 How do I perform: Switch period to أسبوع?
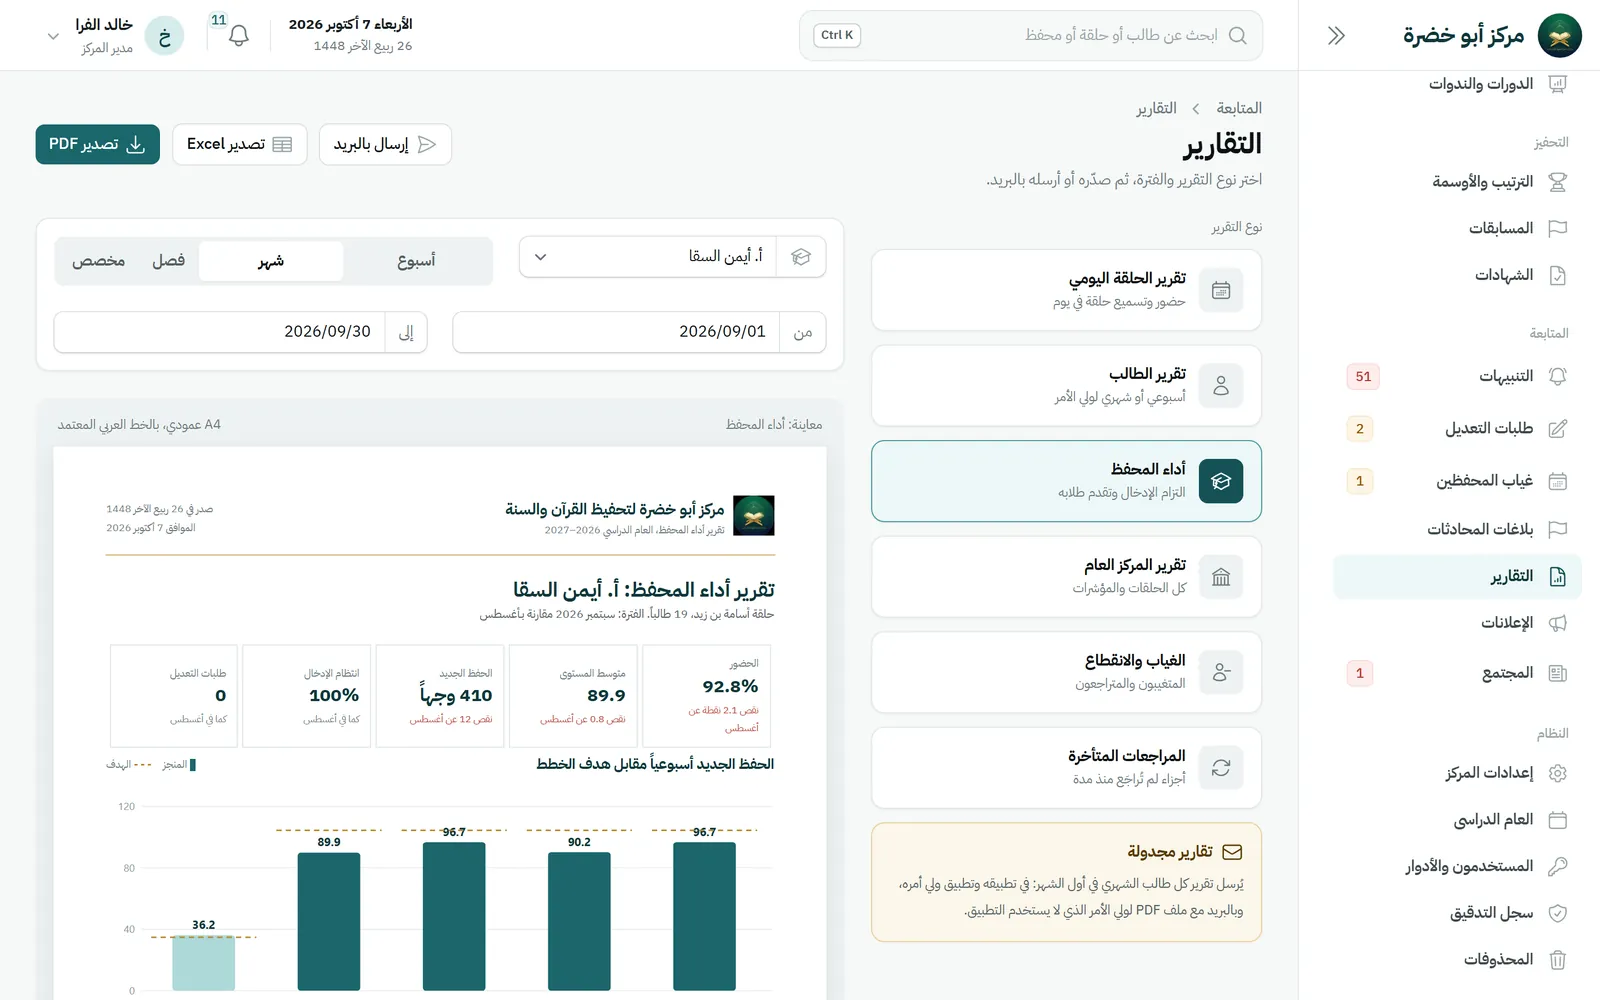tap(416, 261)
